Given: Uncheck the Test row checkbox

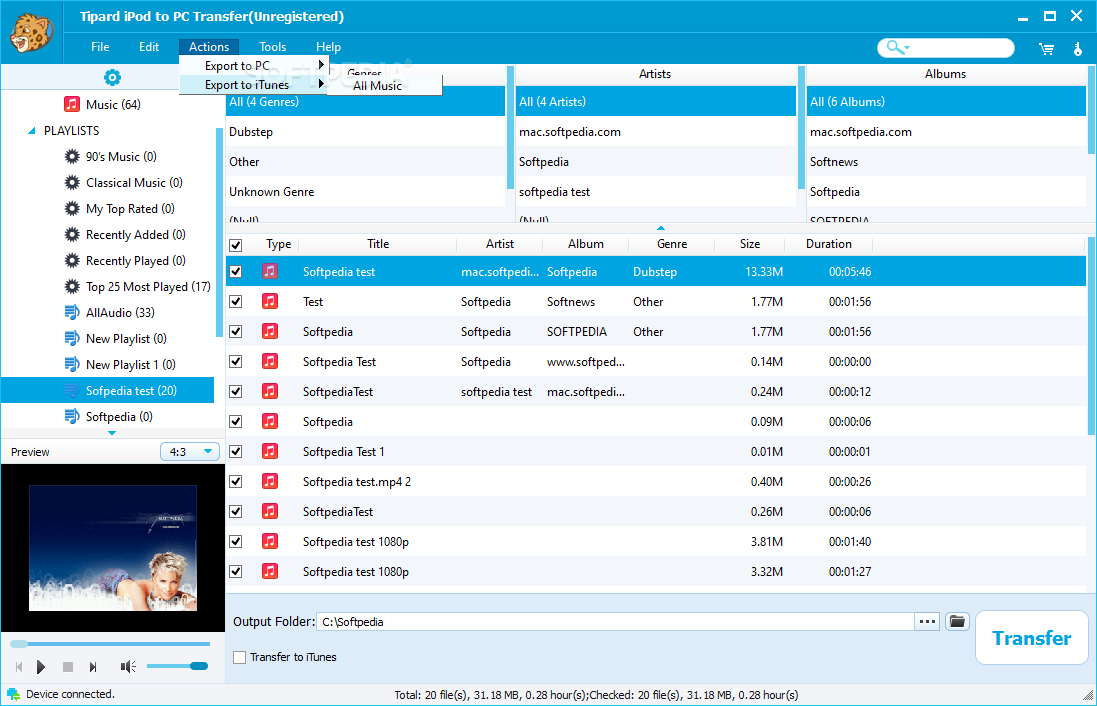Looking at the screenshot, I should click(x=236, y=302).
